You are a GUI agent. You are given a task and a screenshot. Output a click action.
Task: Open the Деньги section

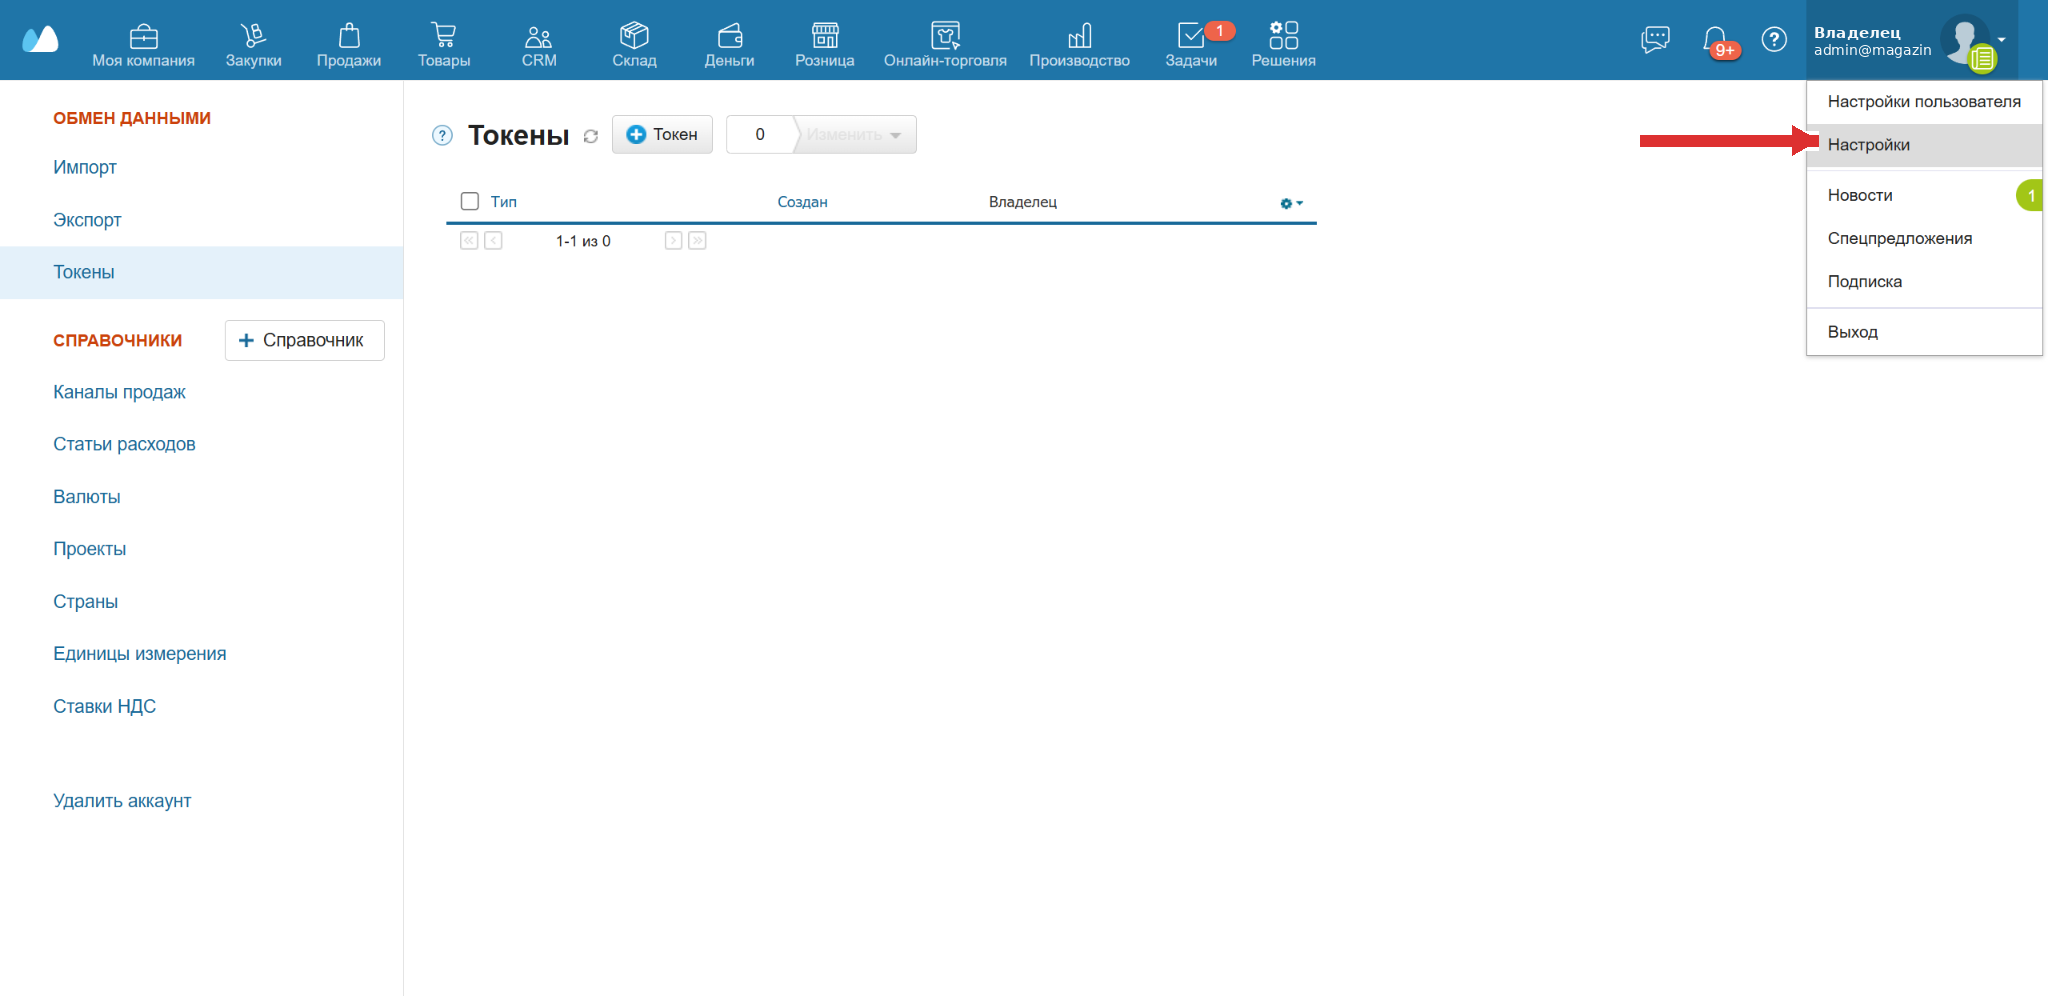730,45
